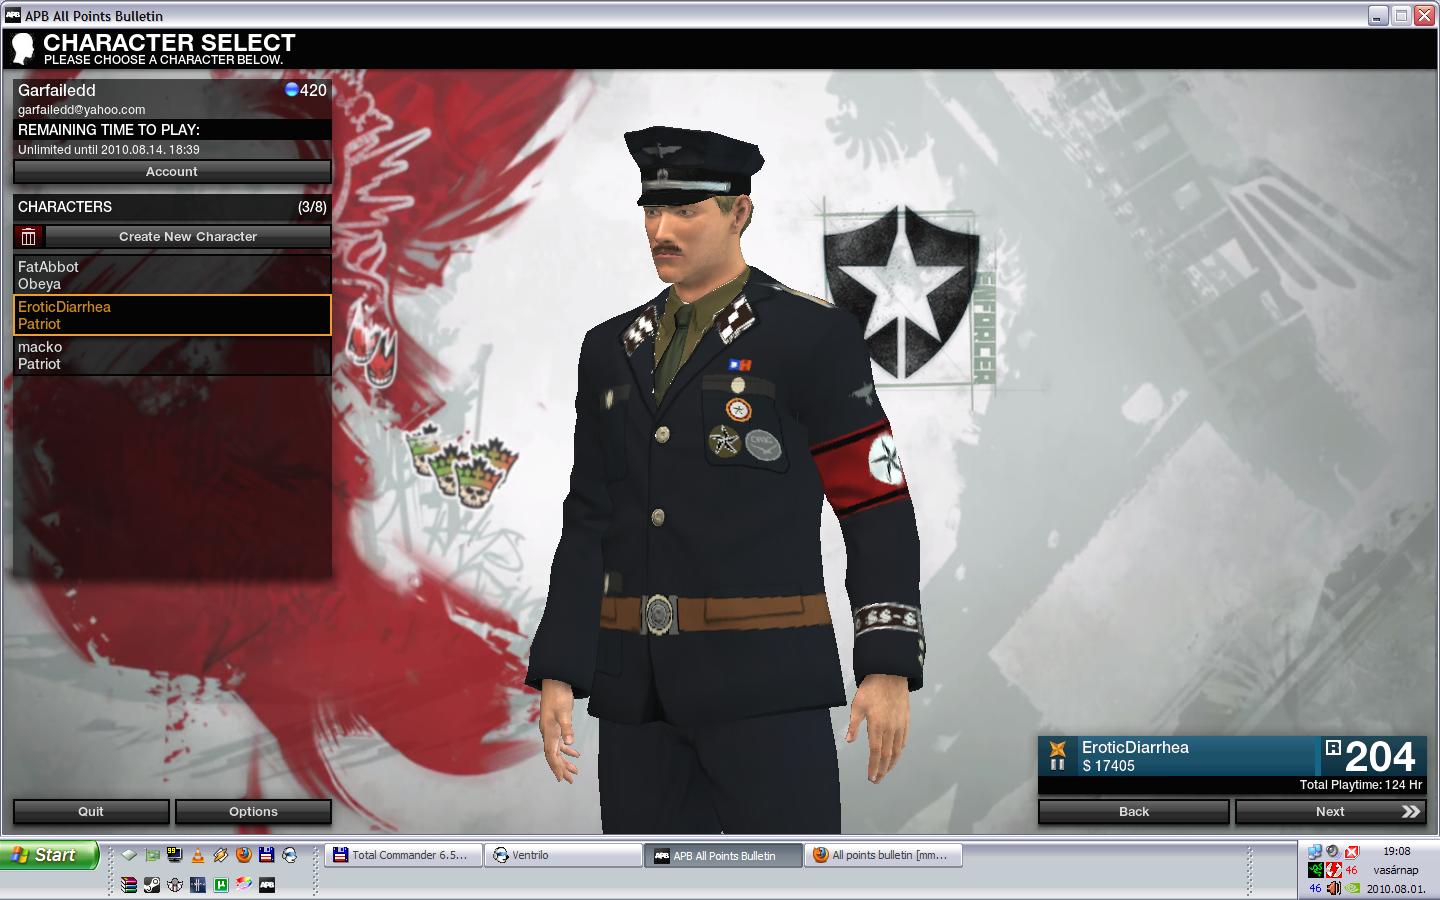Click the red and white arrows tray icon

[x=1334, y=870]
